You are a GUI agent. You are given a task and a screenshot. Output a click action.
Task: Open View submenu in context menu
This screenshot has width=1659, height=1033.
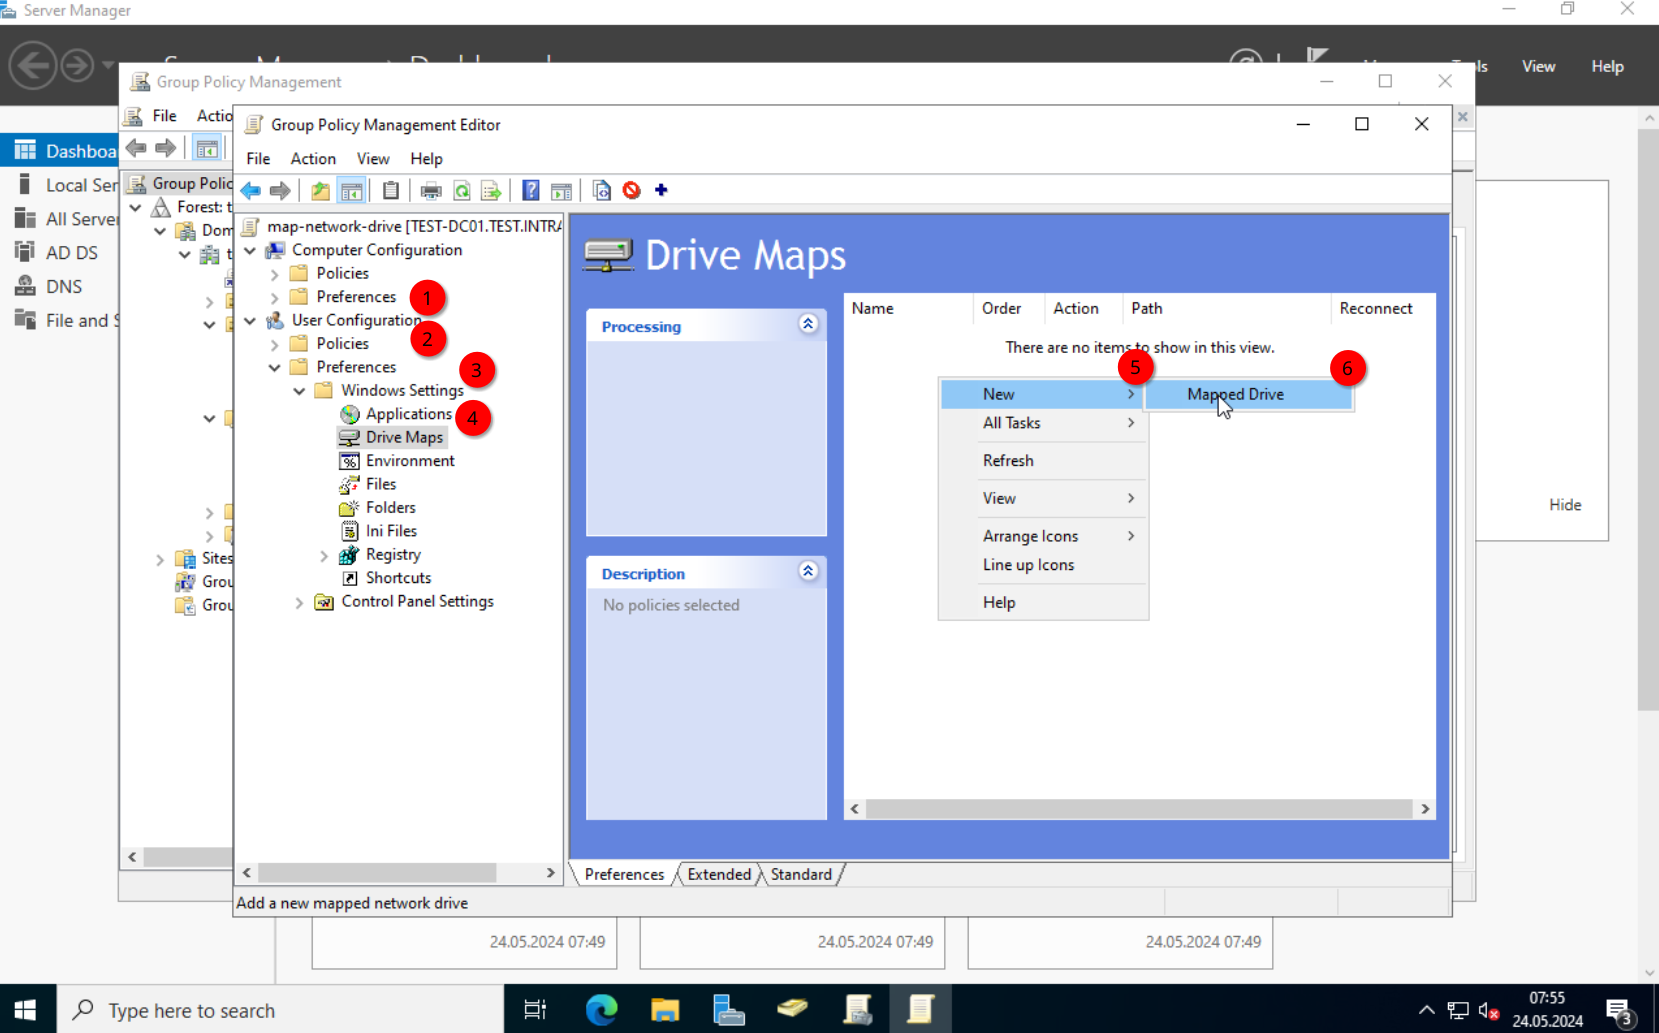[x=1043, y=498]
